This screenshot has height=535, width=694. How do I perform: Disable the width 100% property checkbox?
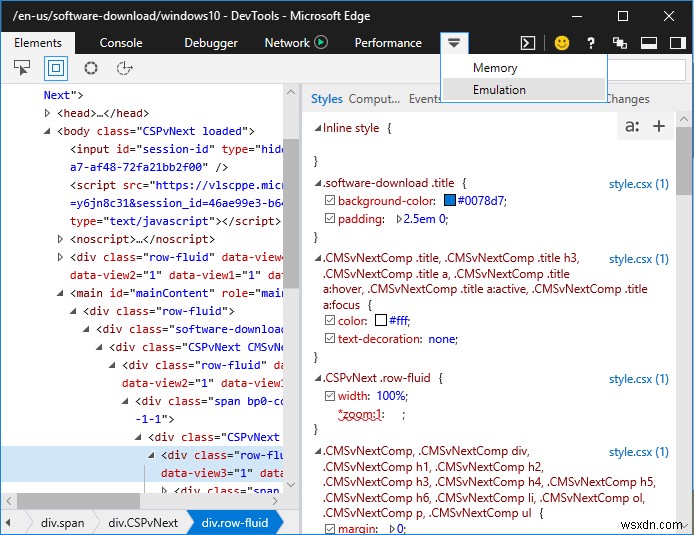click(x=331, y=396)
